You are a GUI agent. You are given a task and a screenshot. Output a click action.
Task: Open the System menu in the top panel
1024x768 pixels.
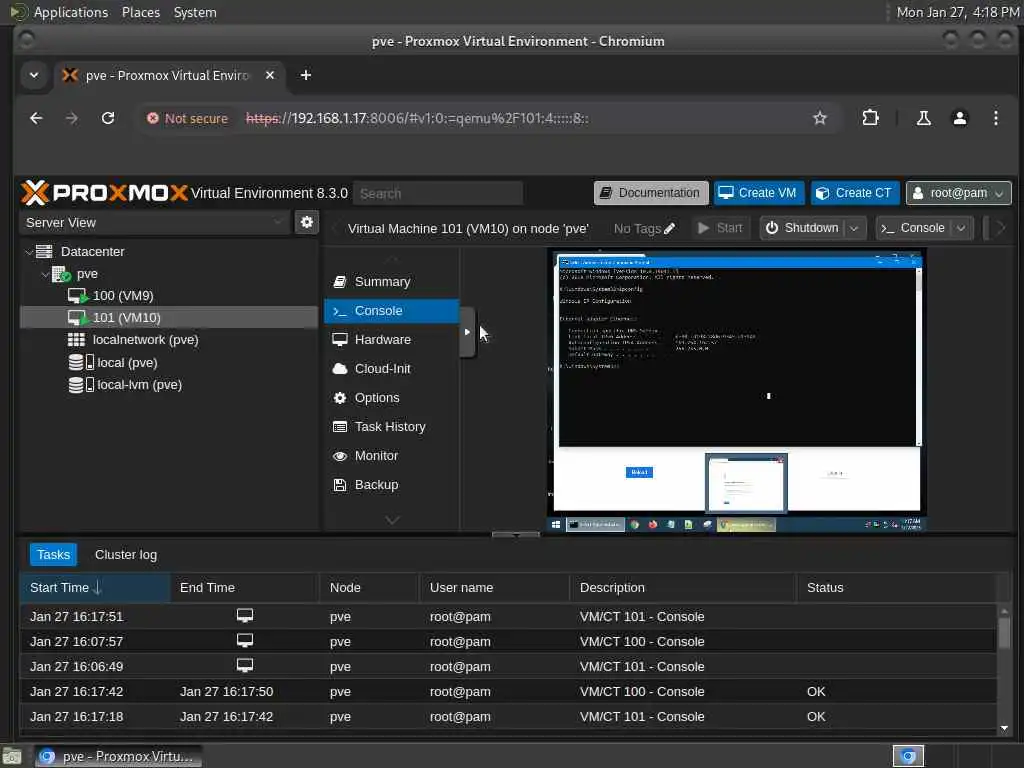(x=195, y=12)
